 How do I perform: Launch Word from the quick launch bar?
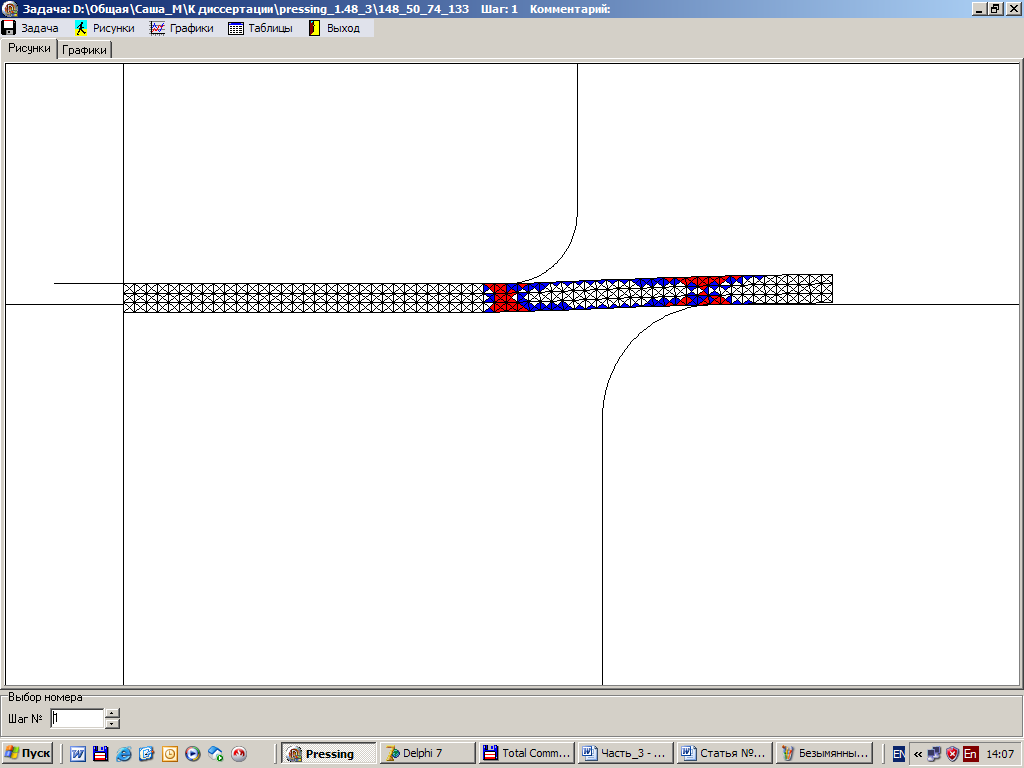pyautogui.click(x=78, y=754)
